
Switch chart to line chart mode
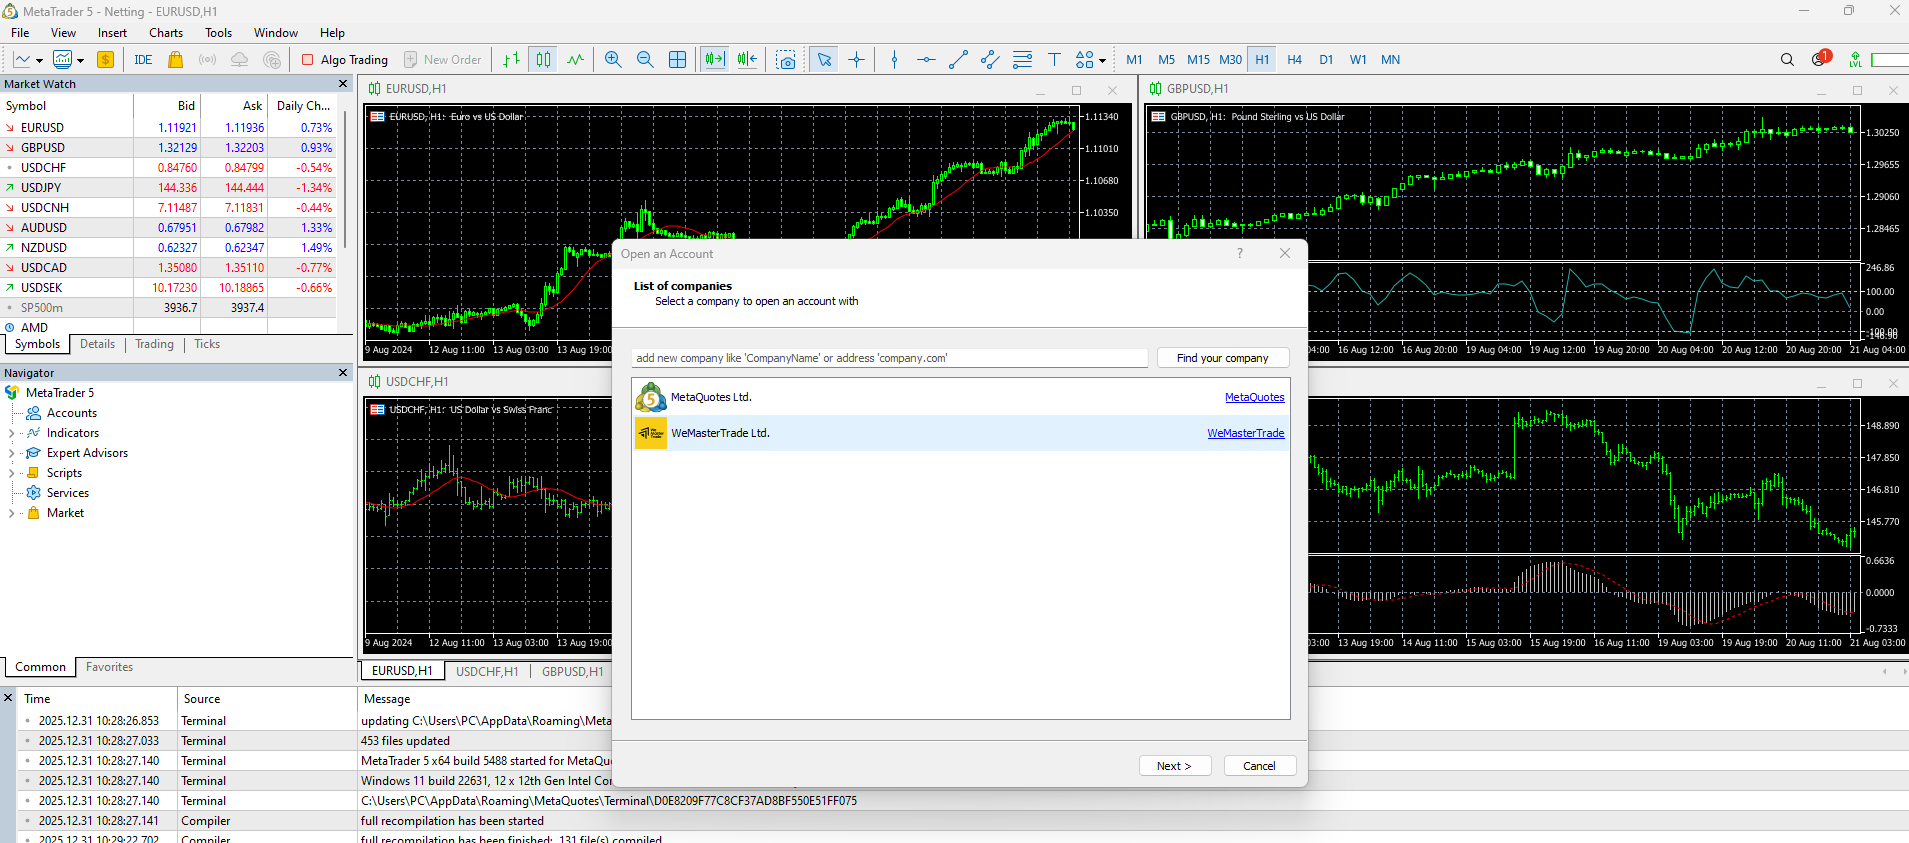coord(575,60)
